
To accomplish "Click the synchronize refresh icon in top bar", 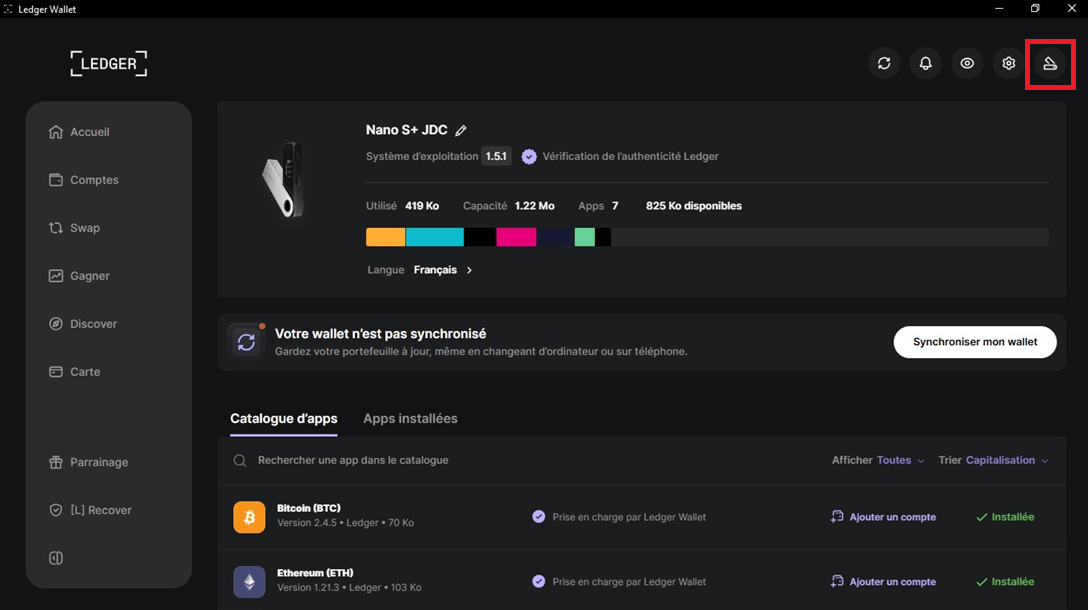I will (884, 64).
